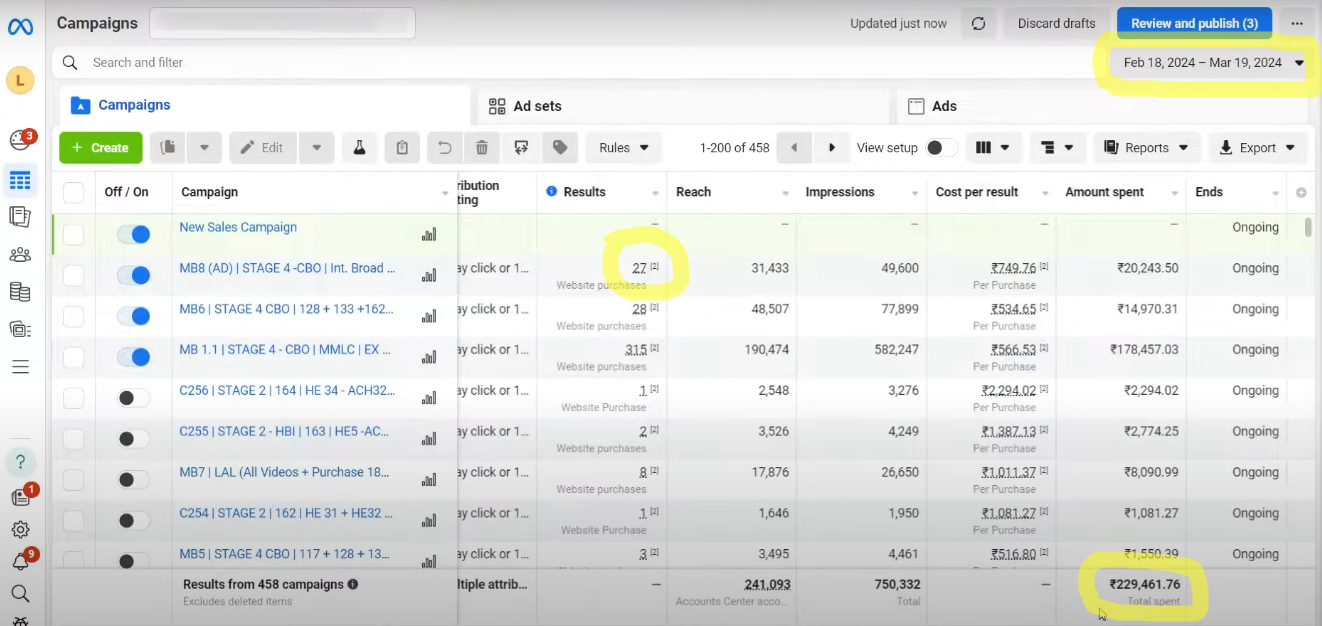Click the Discard drafts button

(1056, 23)
